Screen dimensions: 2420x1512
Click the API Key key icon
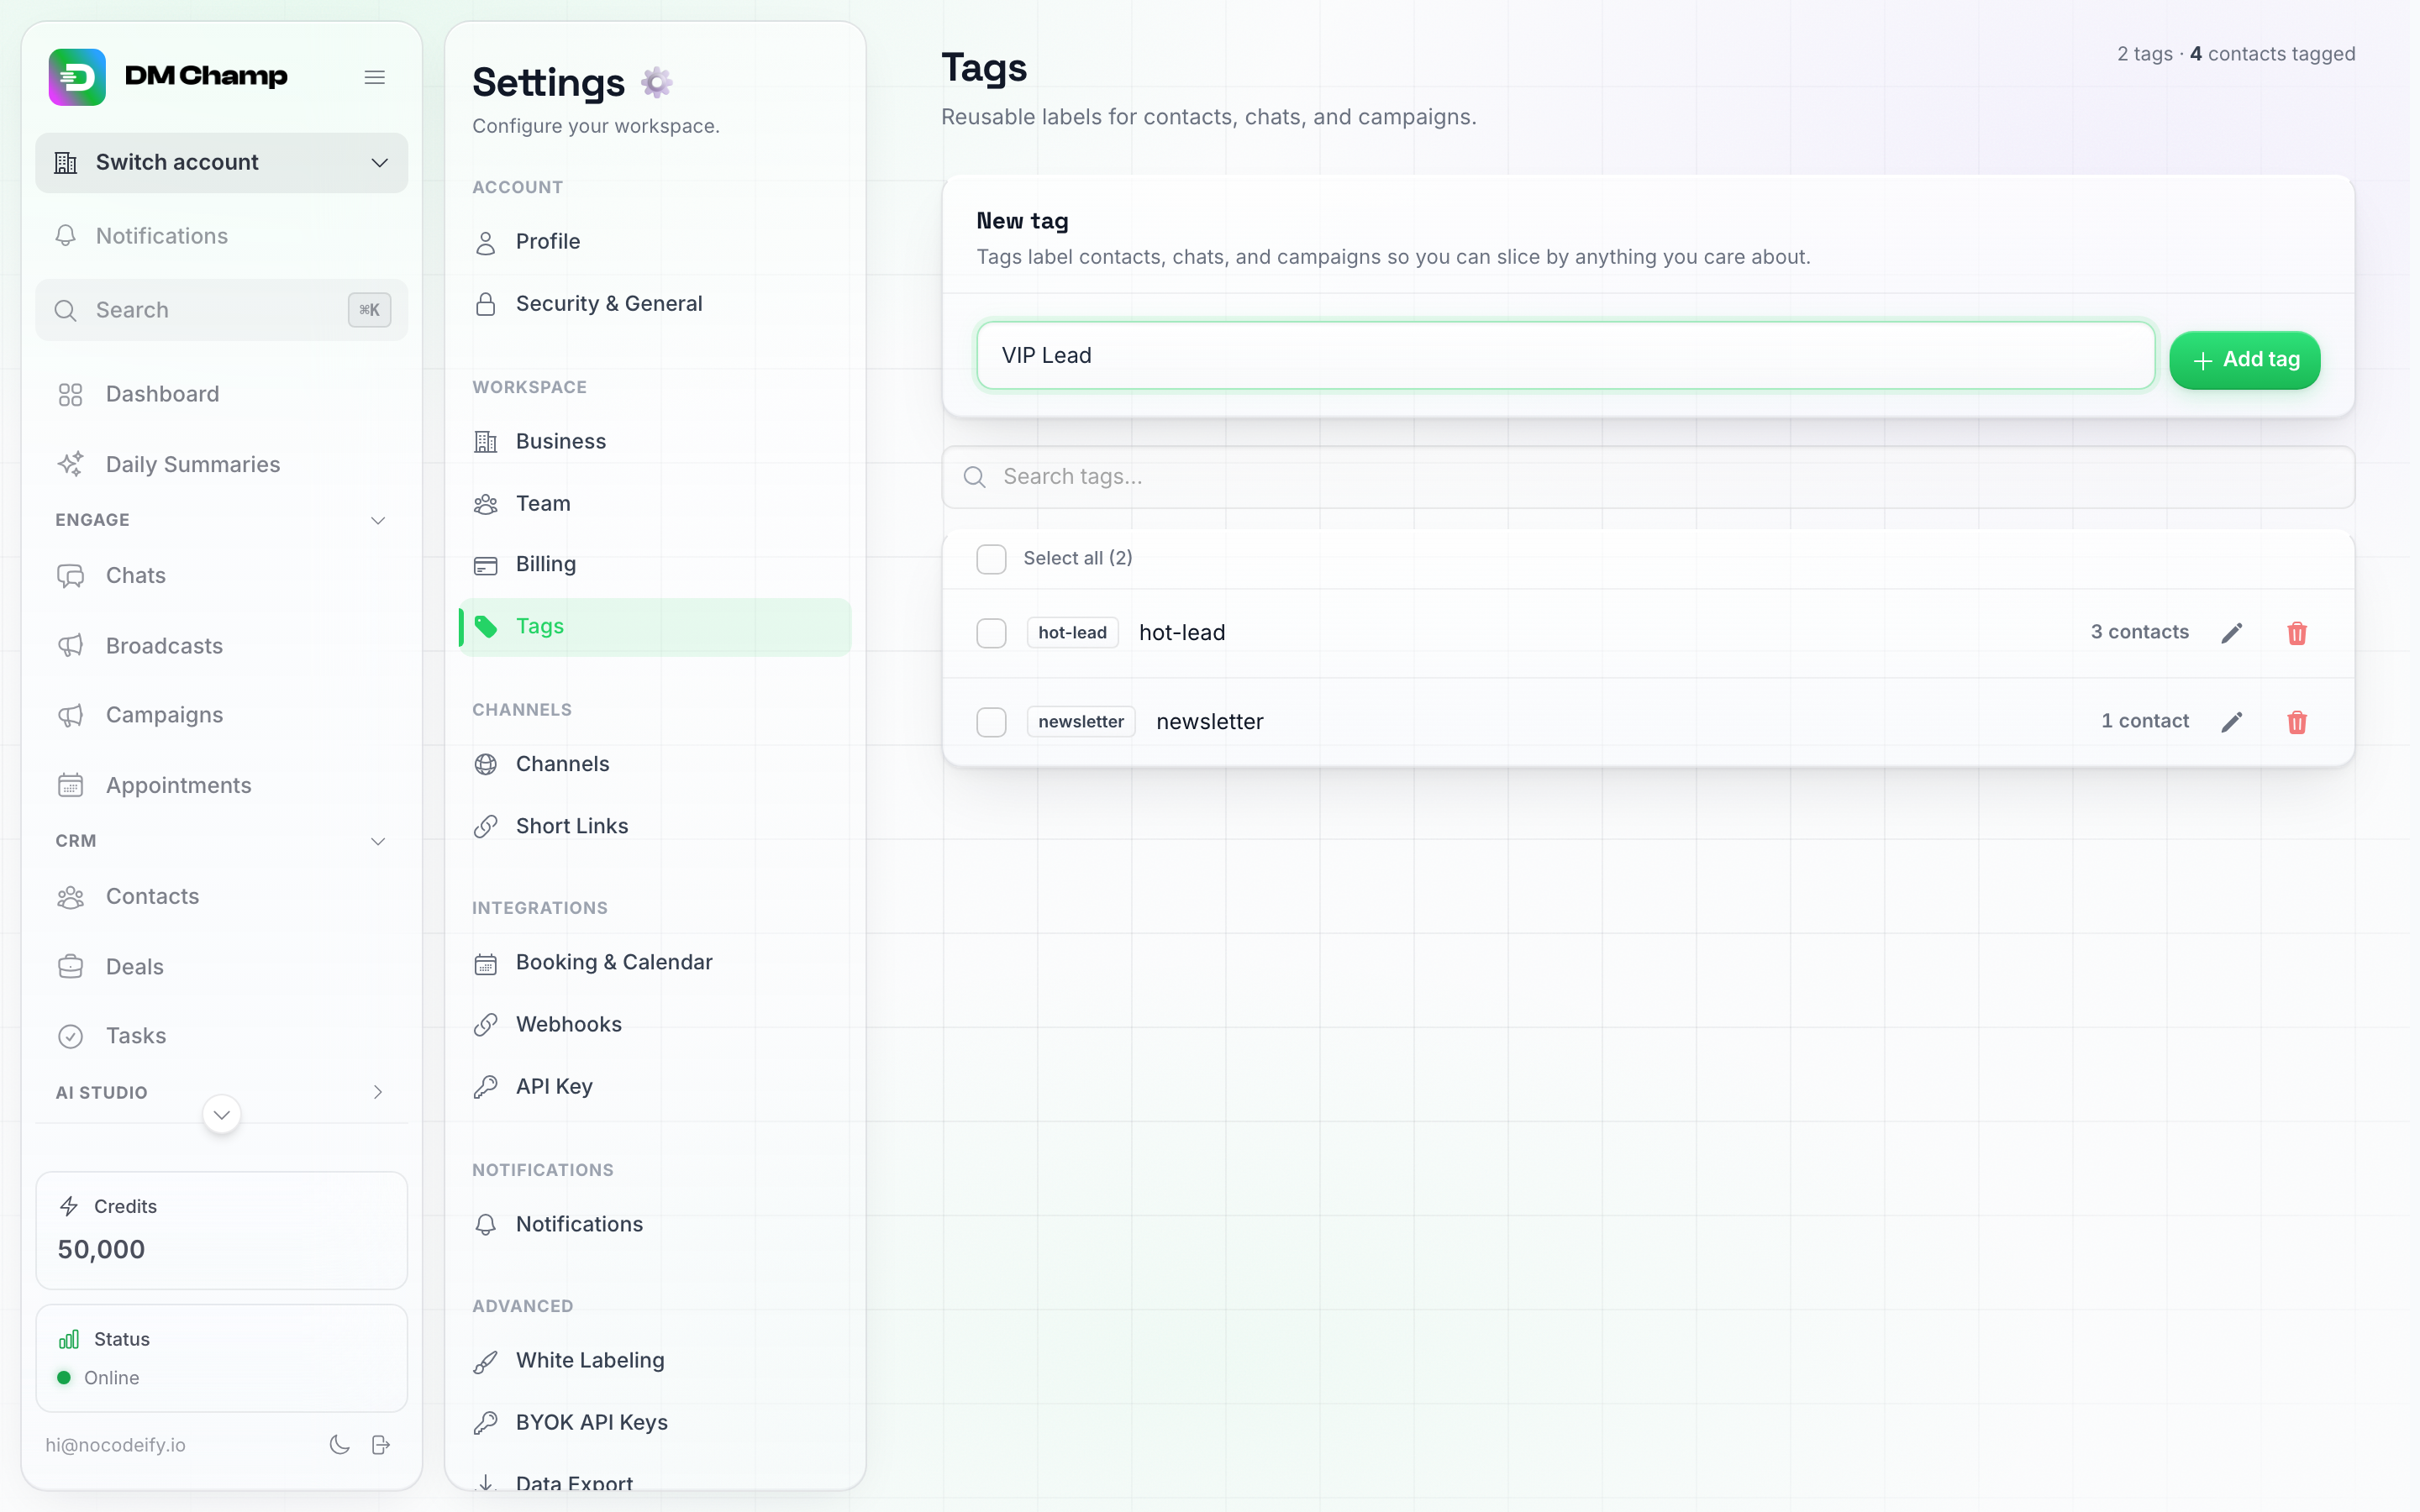486,1087
